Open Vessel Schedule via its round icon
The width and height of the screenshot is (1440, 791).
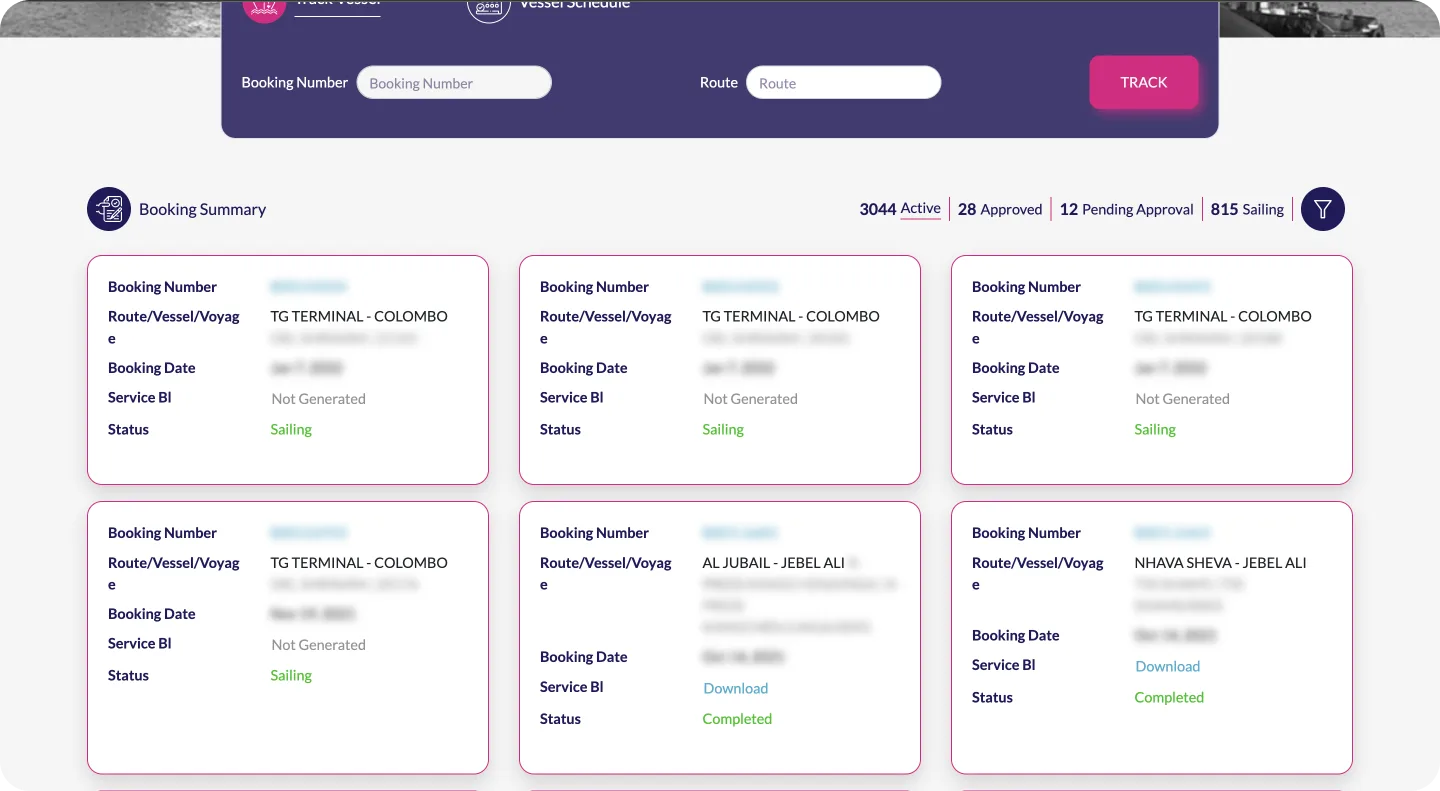click(x=489, y=10)
